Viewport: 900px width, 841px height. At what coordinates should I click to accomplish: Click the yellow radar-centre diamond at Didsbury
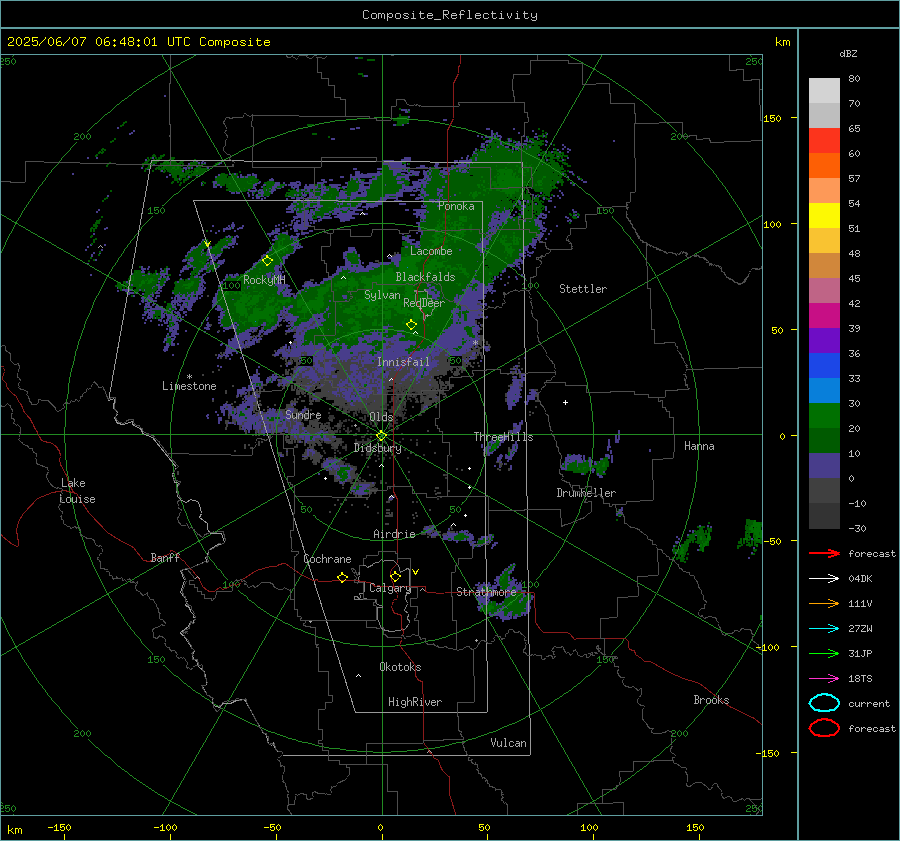381,436
